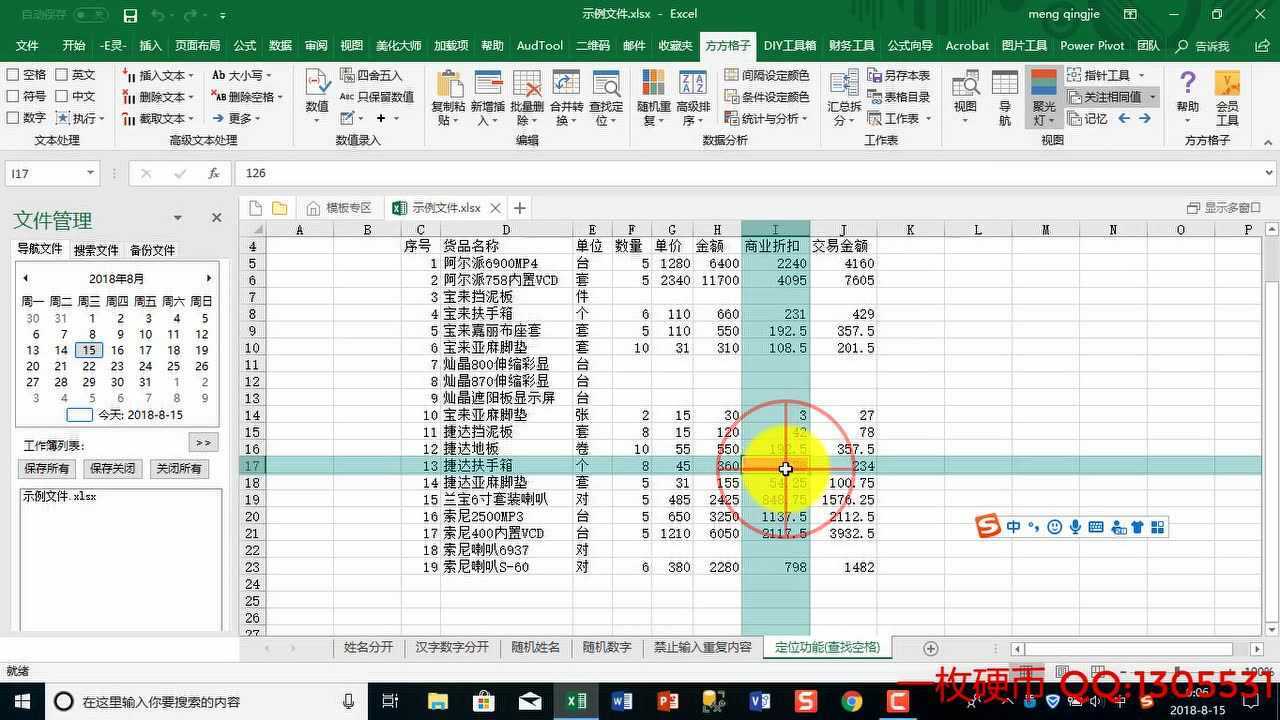Open the DIY工具箱 ribbon tab
Screen dimensions: 1280x720
click(x=790, y=46)
